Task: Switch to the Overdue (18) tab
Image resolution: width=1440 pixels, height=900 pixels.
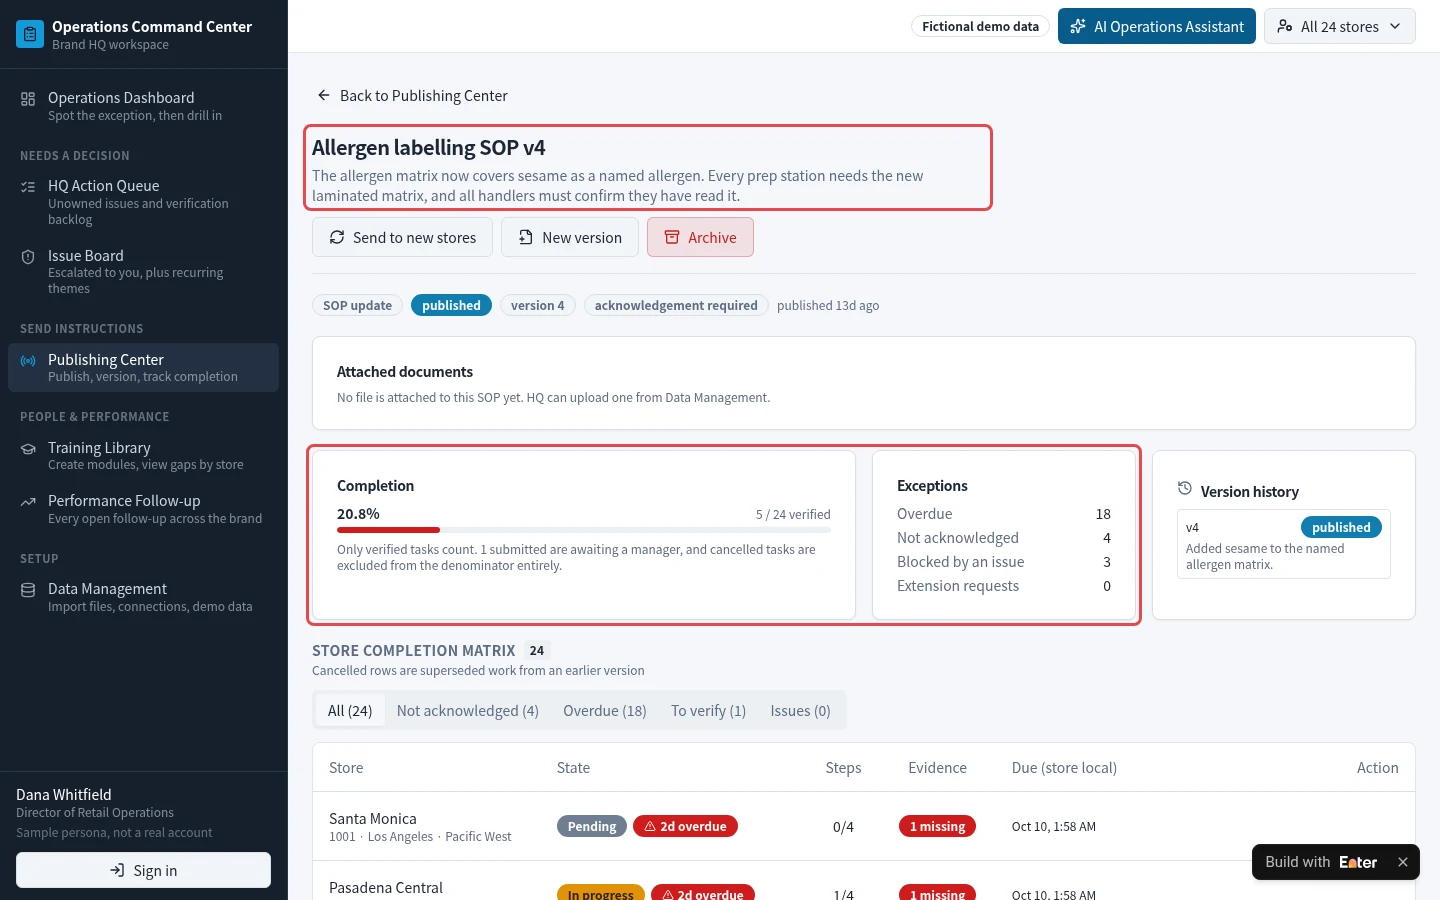Action: pyautogui.click(x=605, y=711)
